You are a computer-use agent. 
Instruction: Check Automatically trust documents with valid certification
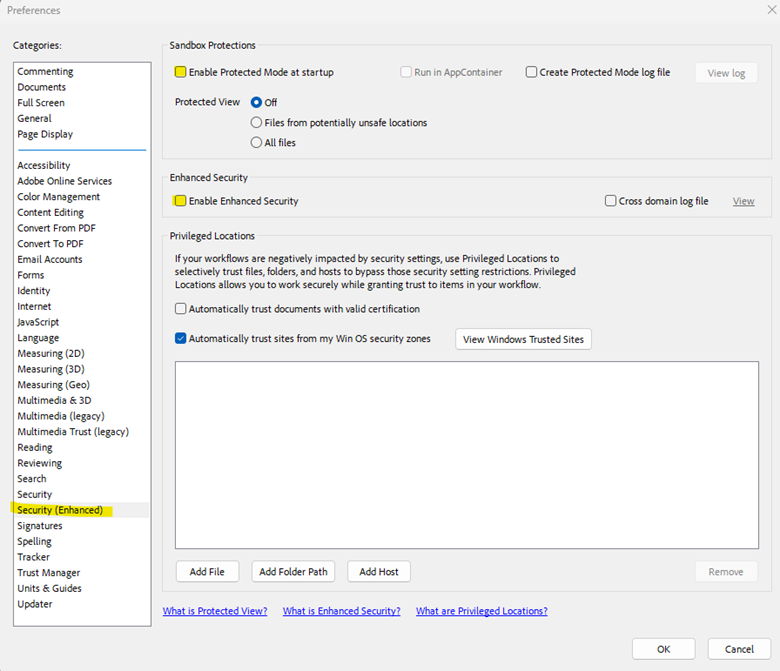[181, 309]
